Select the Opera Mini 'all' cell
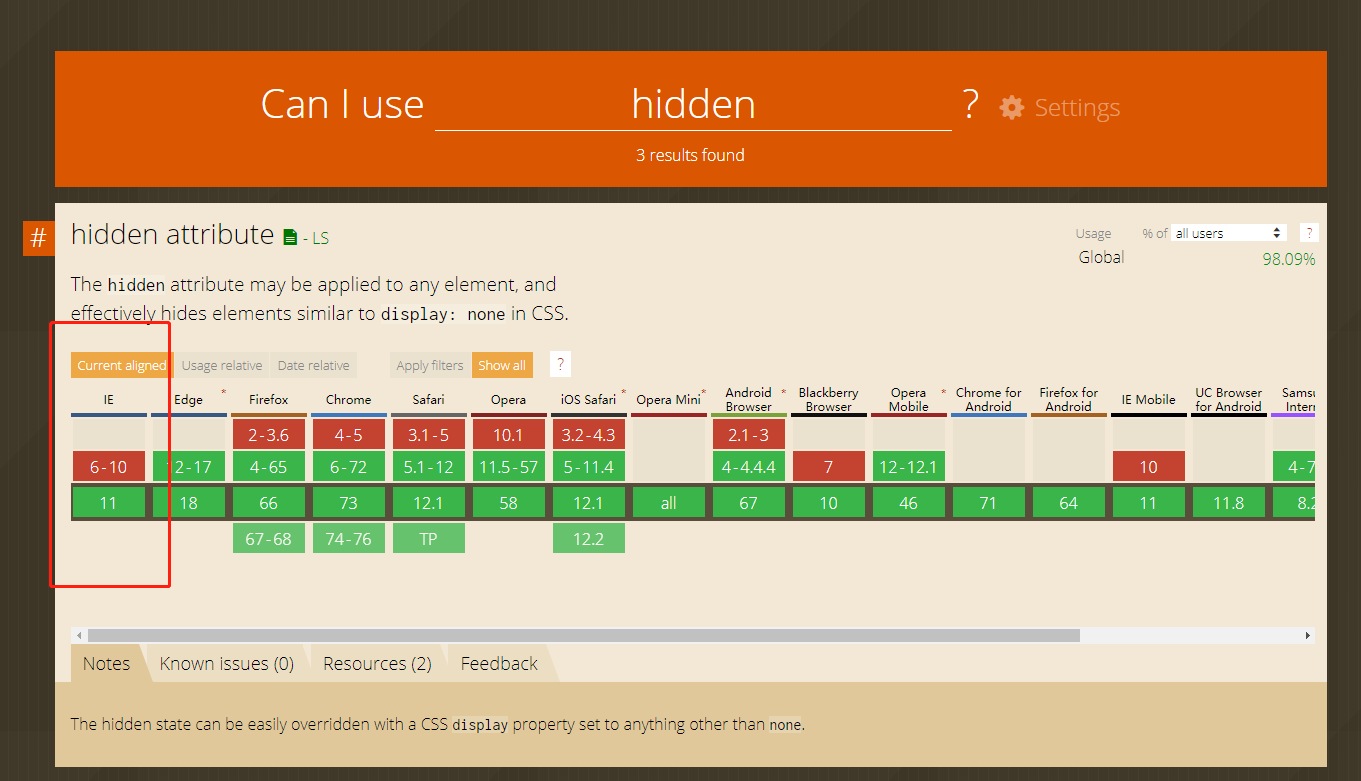 [669, 503]
